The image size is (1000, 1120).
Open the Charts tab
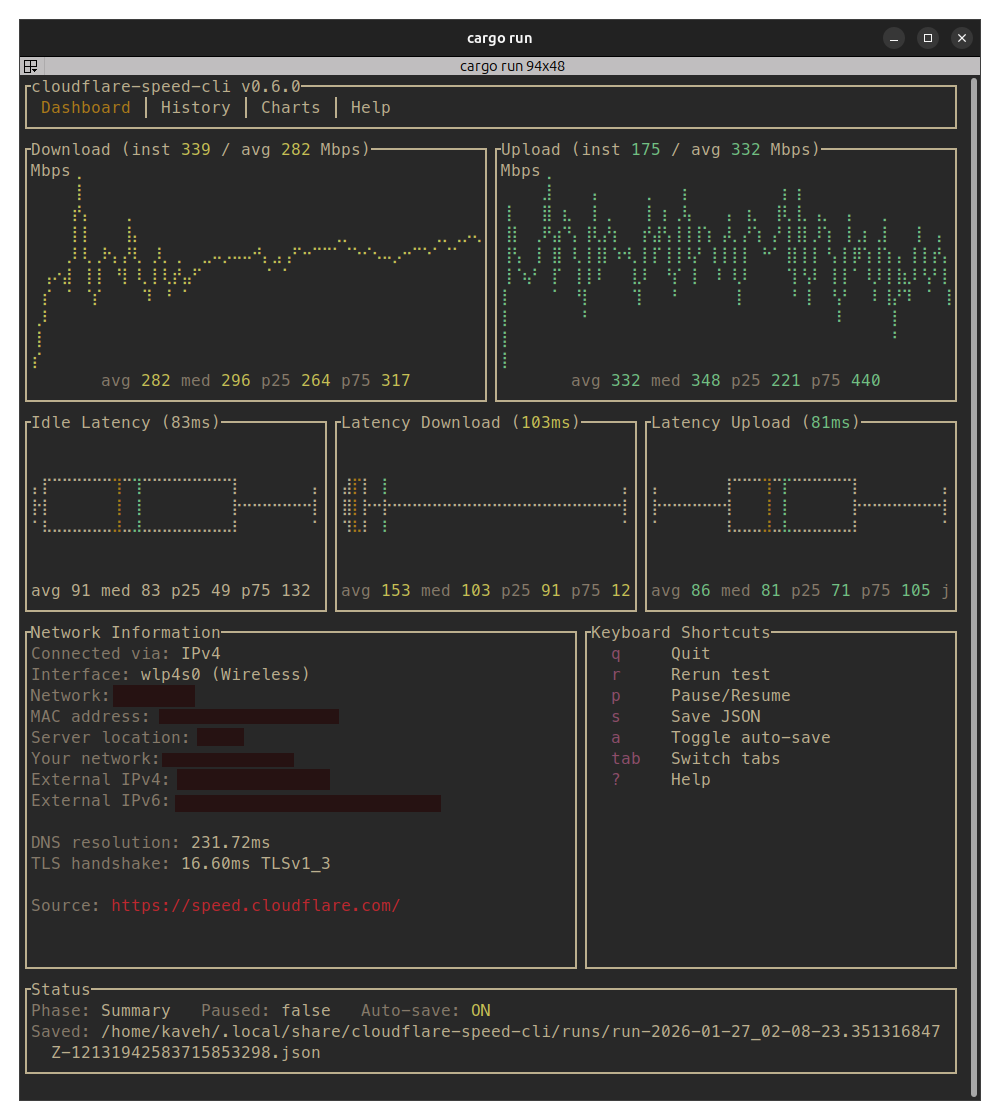point(290,107)
